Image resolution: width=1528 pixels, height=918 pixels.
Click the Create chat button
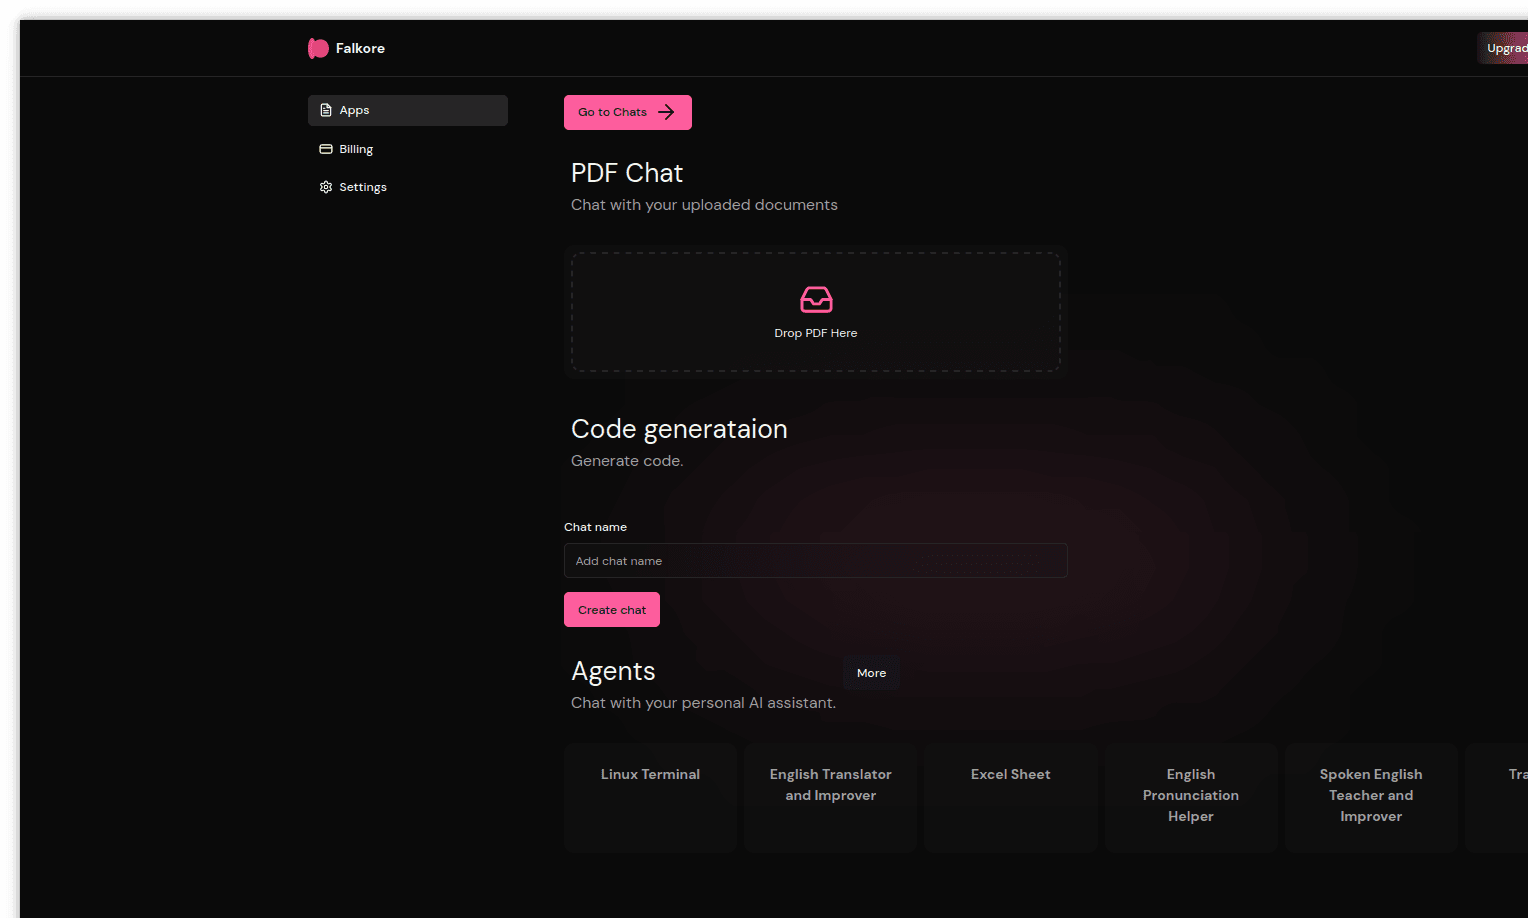tap(612, 610)
